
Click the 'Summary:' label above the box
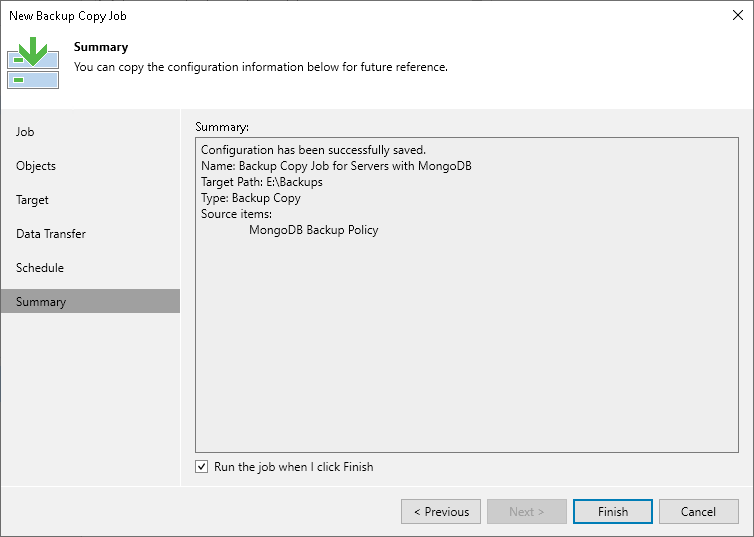tap(222, 127)
